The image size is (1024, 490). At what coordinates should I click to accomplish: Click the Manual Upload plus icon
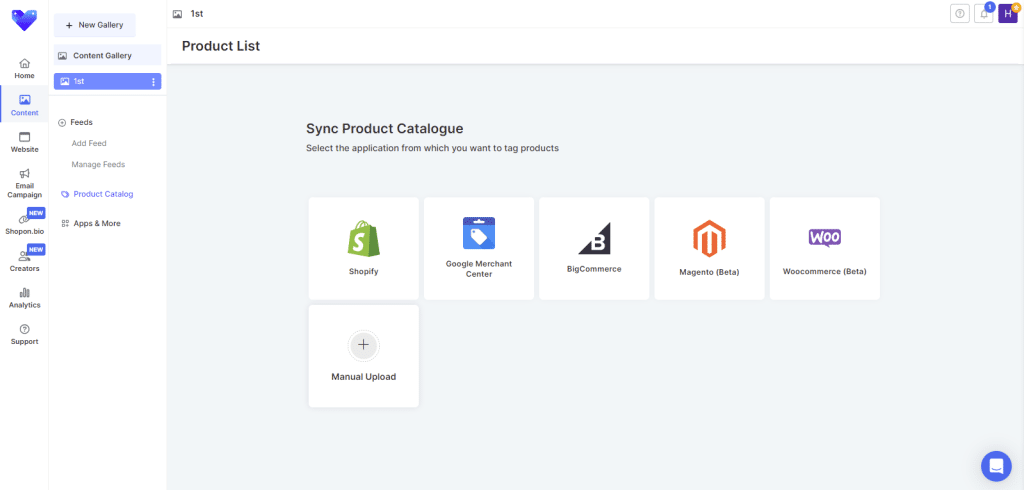click(363, 345)
